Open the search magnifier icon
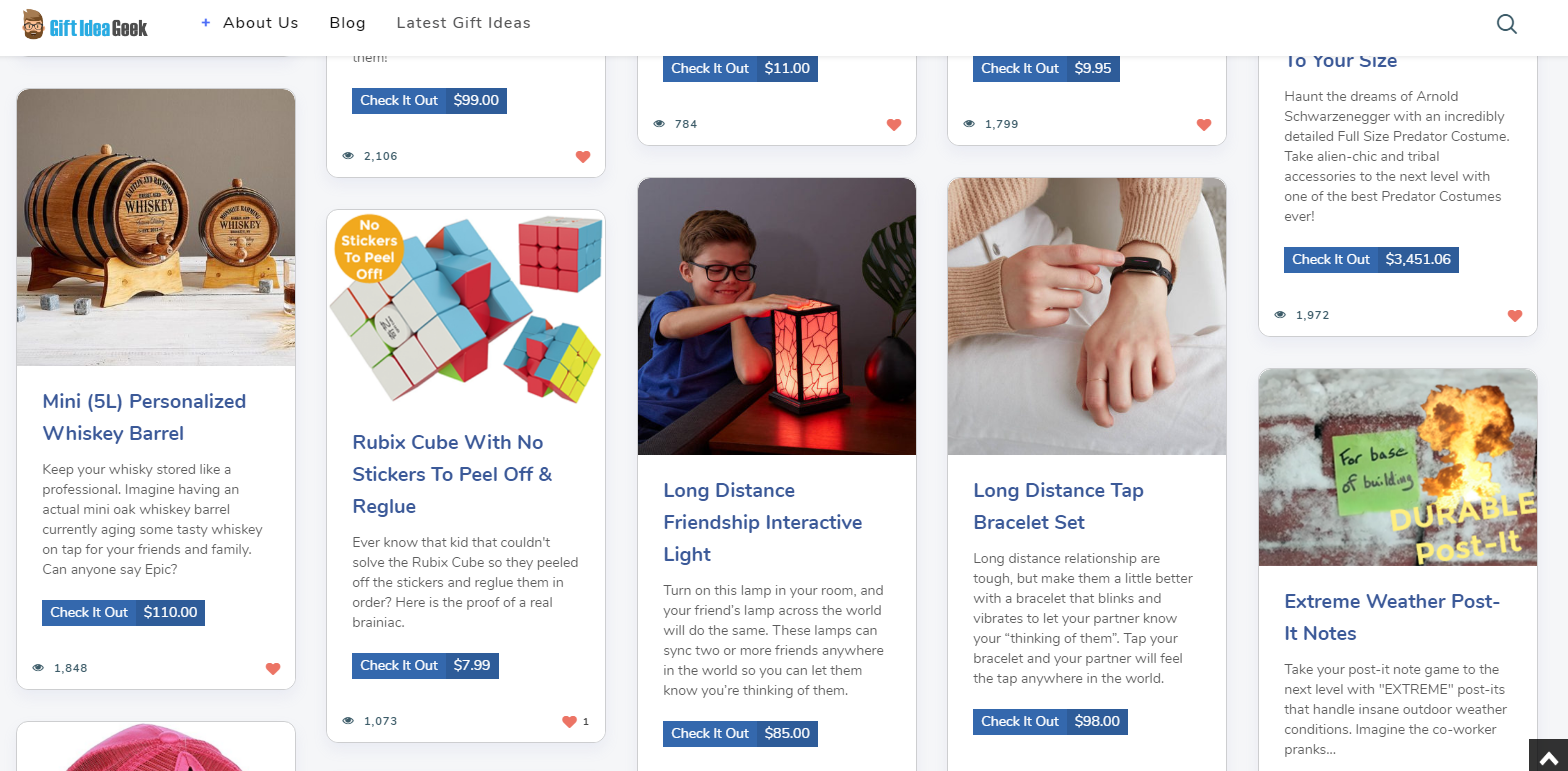Viewport: 1568px width, 771px height. (1506, 24)
